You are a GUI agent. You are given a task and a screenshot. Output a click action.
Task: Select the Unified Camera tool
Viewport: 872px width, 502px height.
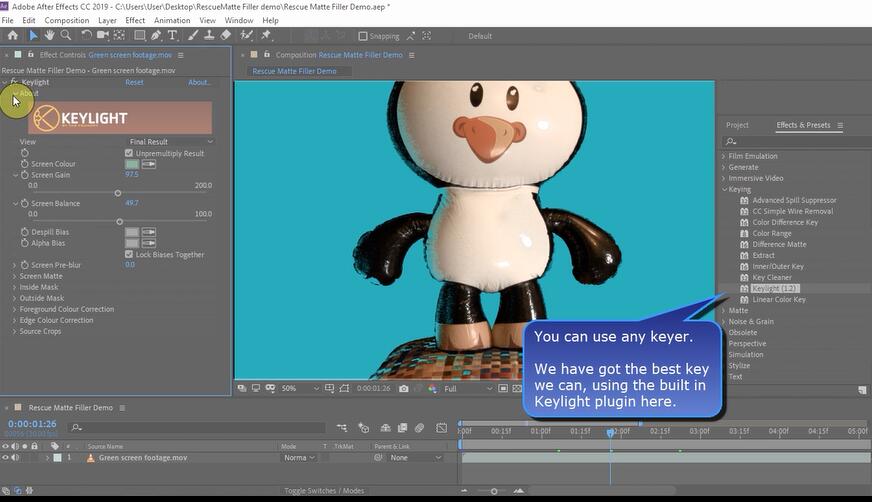click(x=102, y=36)
